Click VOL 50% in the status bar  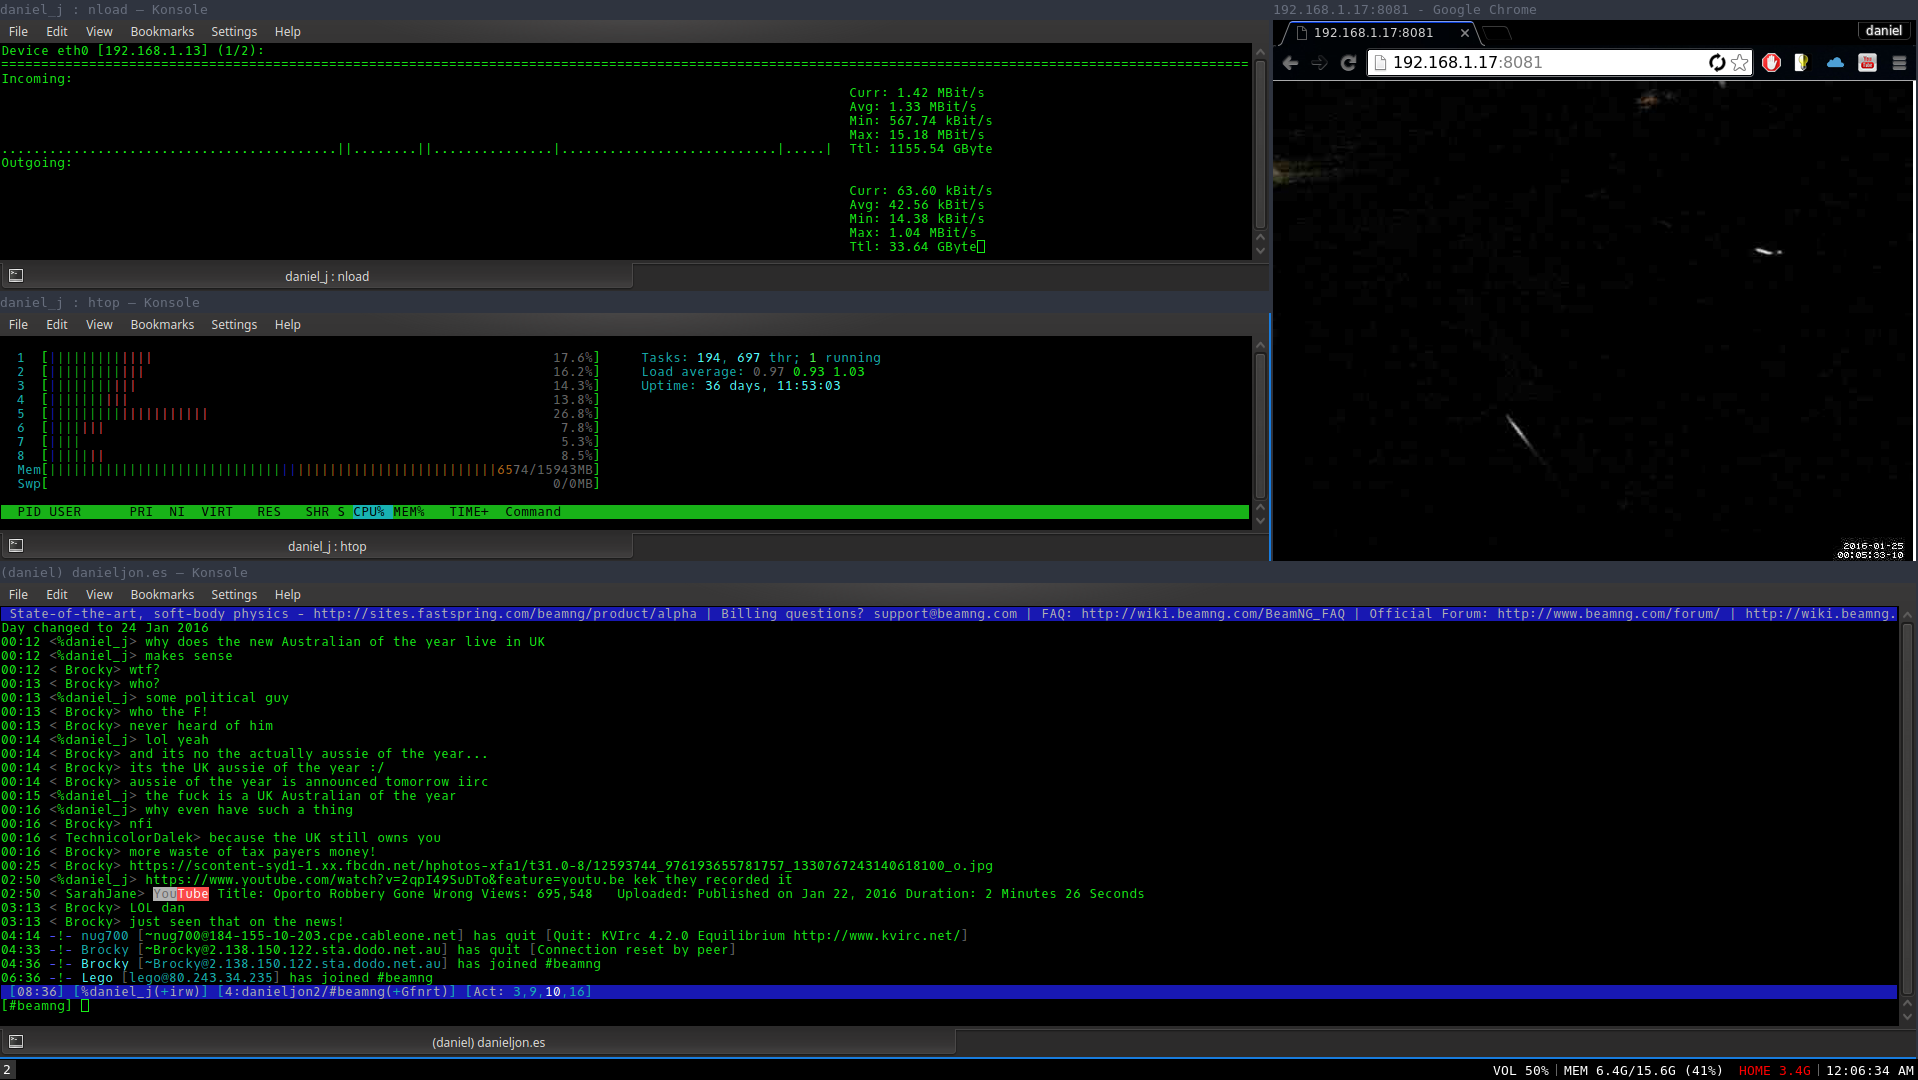click(1520, 1071)
